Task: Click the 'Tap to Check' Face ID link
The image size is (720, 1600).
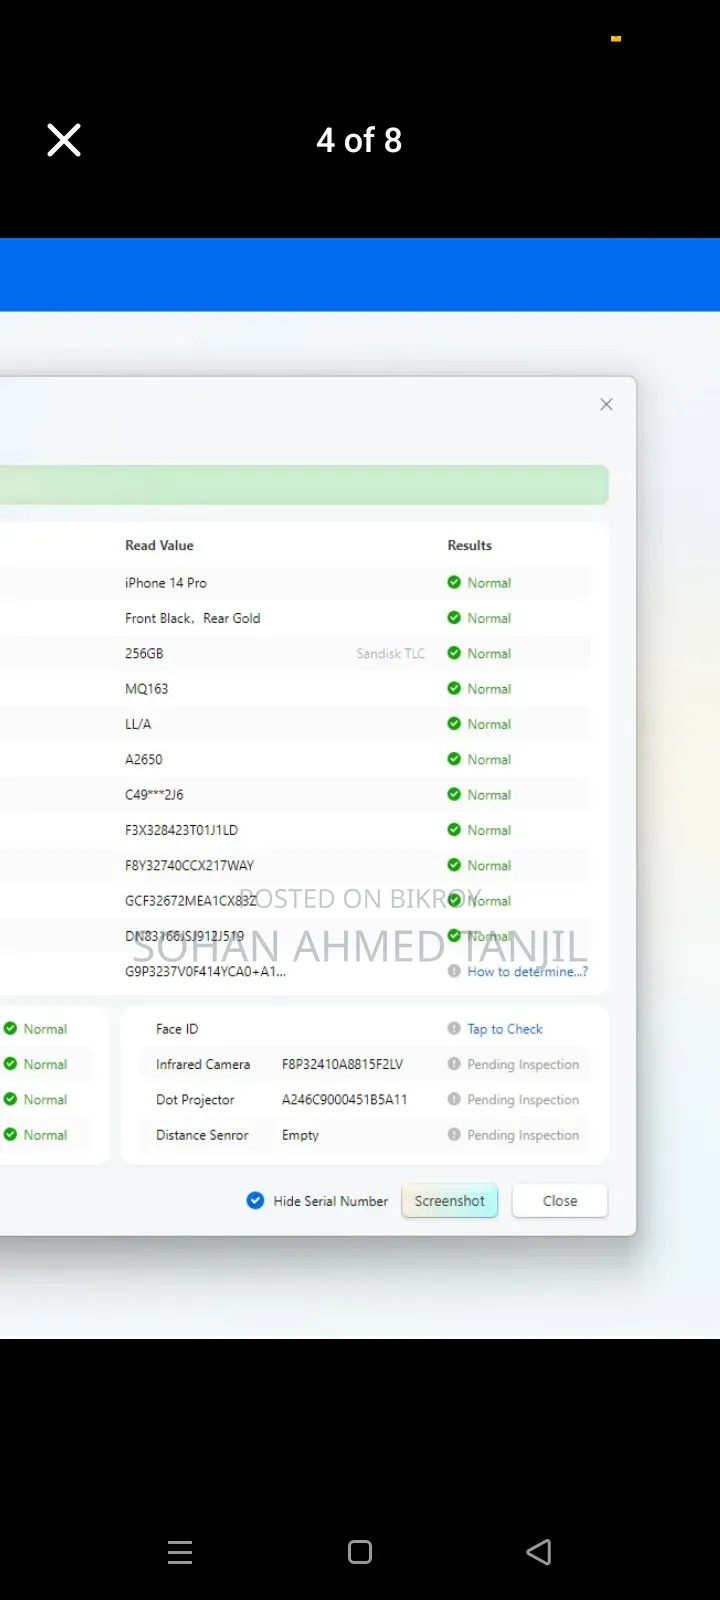Action: click(x=505, y=1029)
